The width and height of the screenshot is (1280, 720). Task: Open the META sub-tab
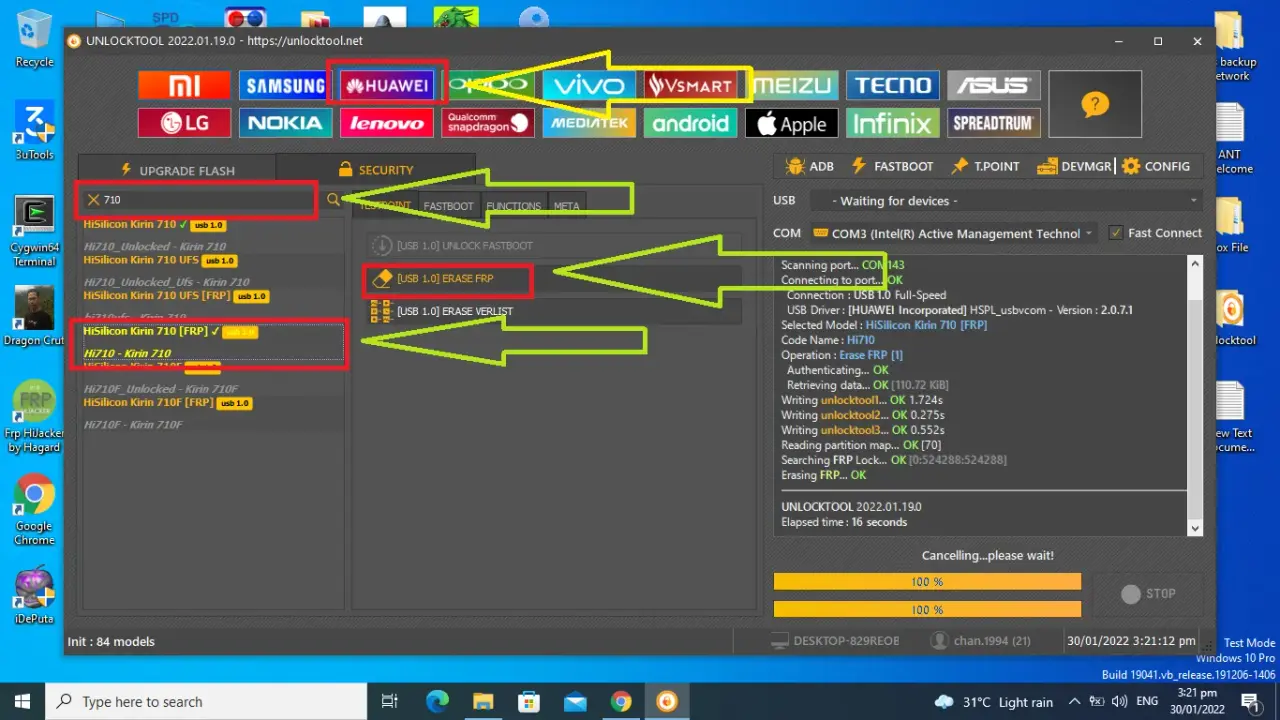point(566,206)
